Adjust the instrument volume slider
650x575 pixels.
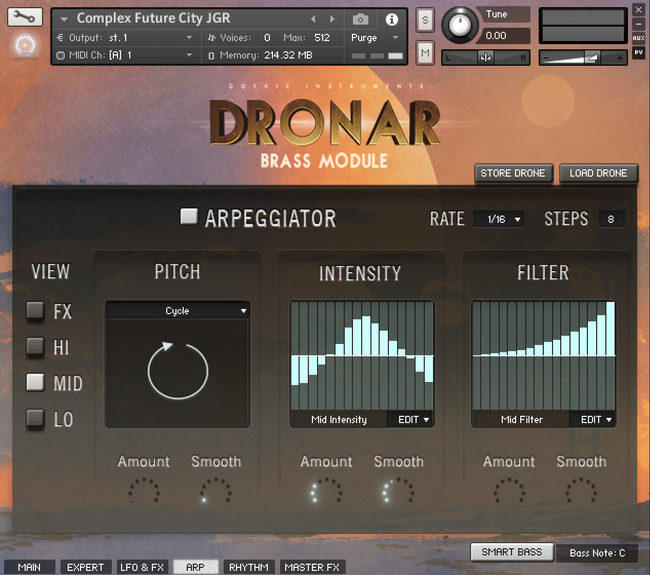point(582,58)
